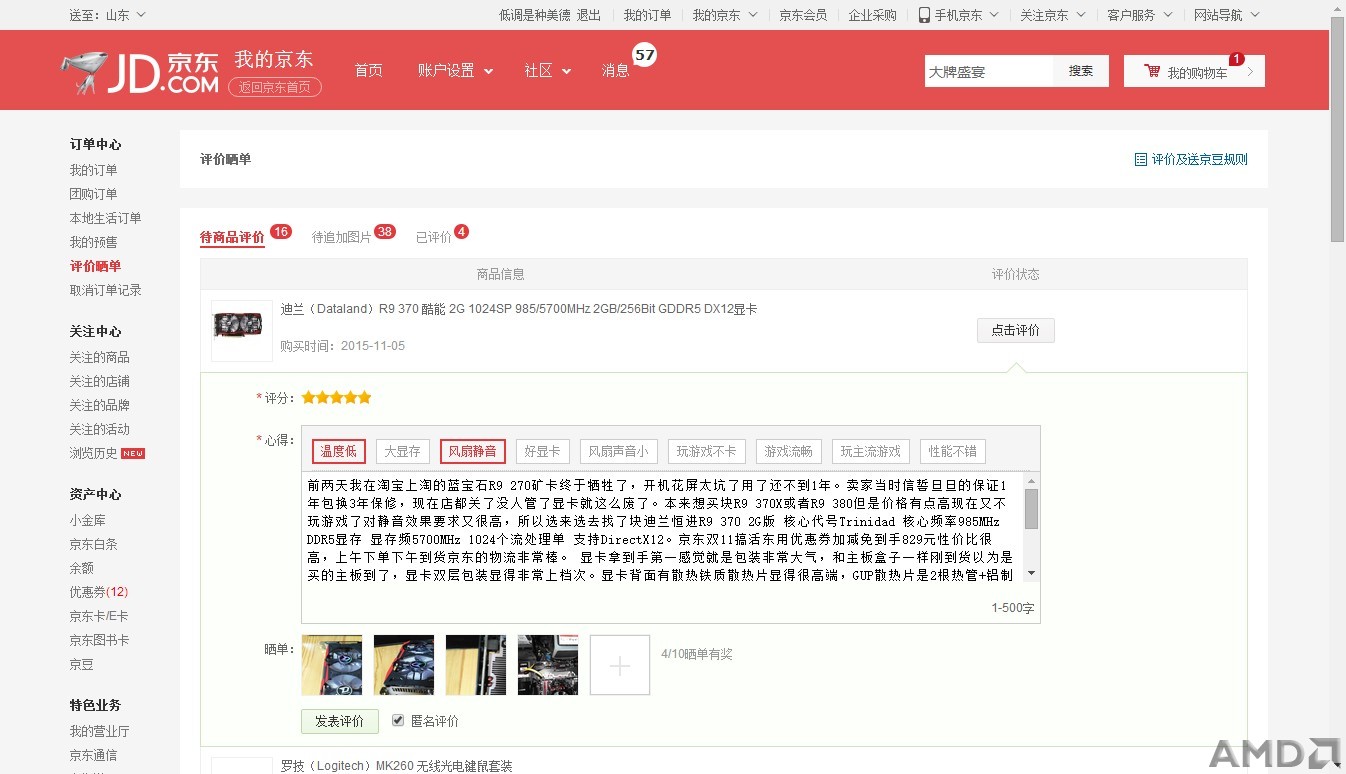Toggle the 玩主流游戏 tag
The height and width of the screenshot is (774, 1346).
coord(871,451)
